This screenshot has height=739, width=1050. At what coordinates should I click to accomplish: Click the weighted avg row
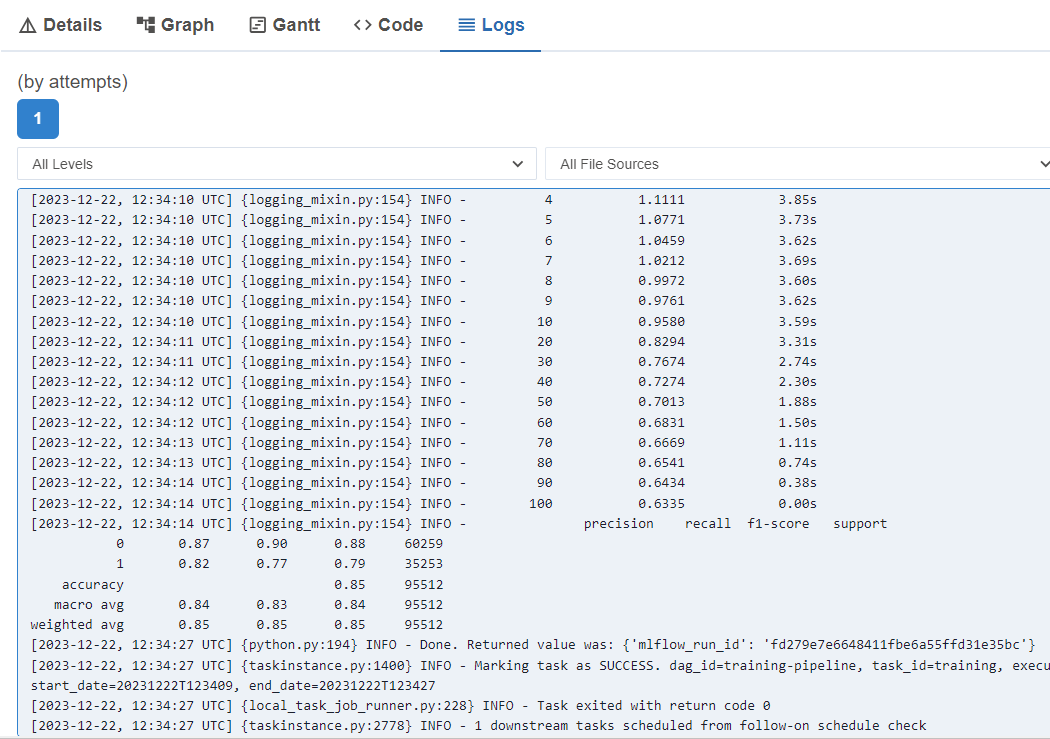(x=236, y=625)
